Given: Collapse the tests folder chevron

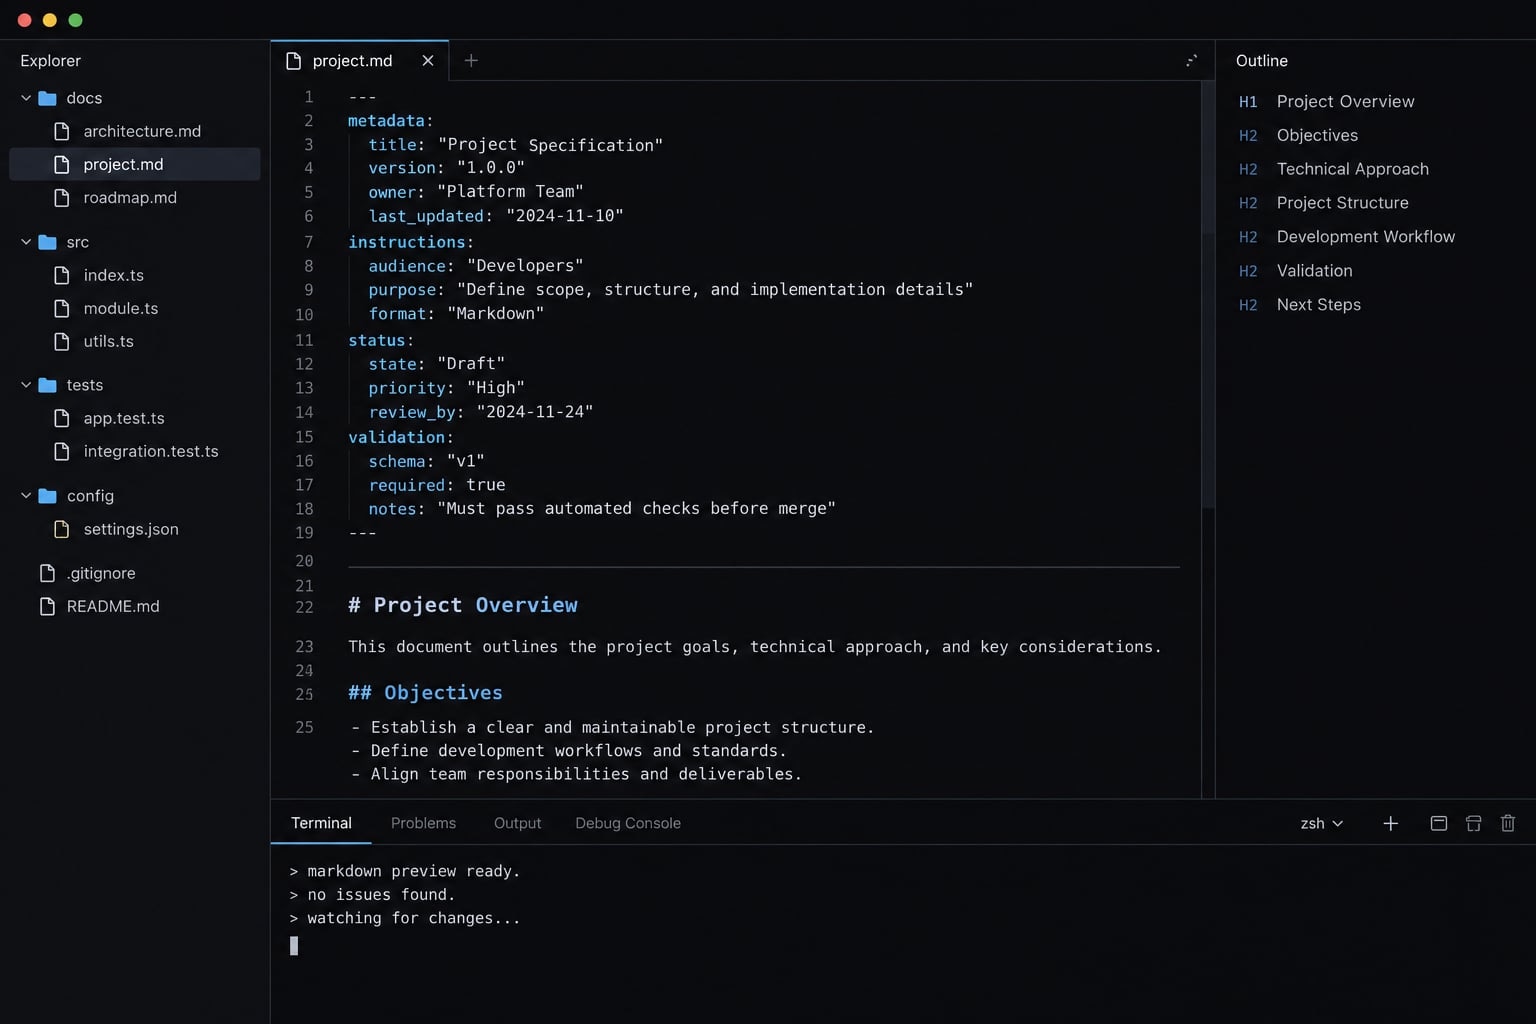Looking at the screenshot, I should [x=26, y=385].
